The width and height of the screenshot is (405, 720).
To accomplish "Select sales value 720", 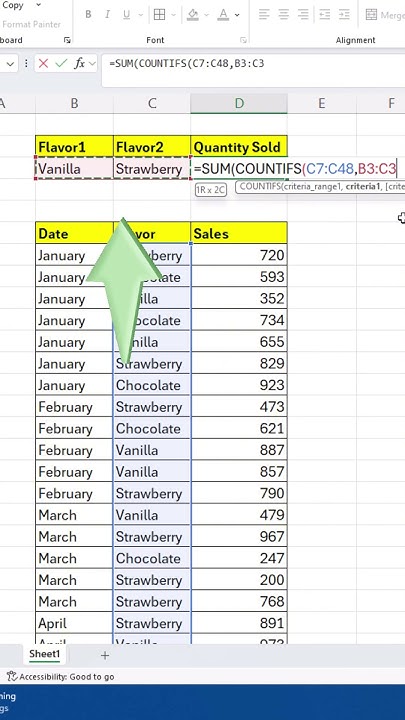I will pyautogui.click(x=239, y=255).
